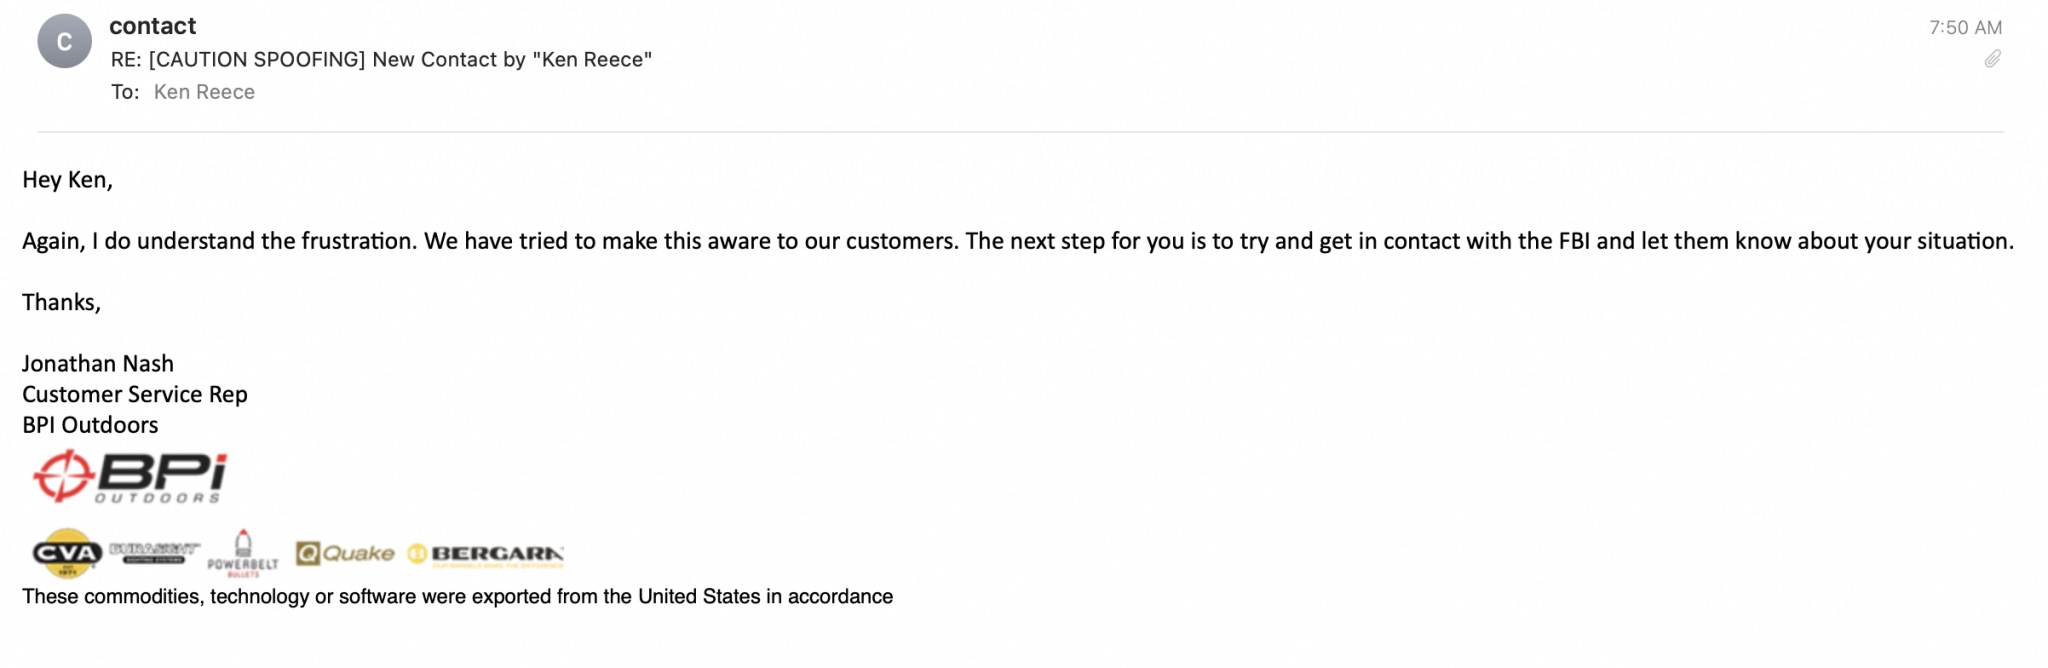Select recipient "Ken Reece" in To field
2048x668 pixels.
[x=204, y=92]
